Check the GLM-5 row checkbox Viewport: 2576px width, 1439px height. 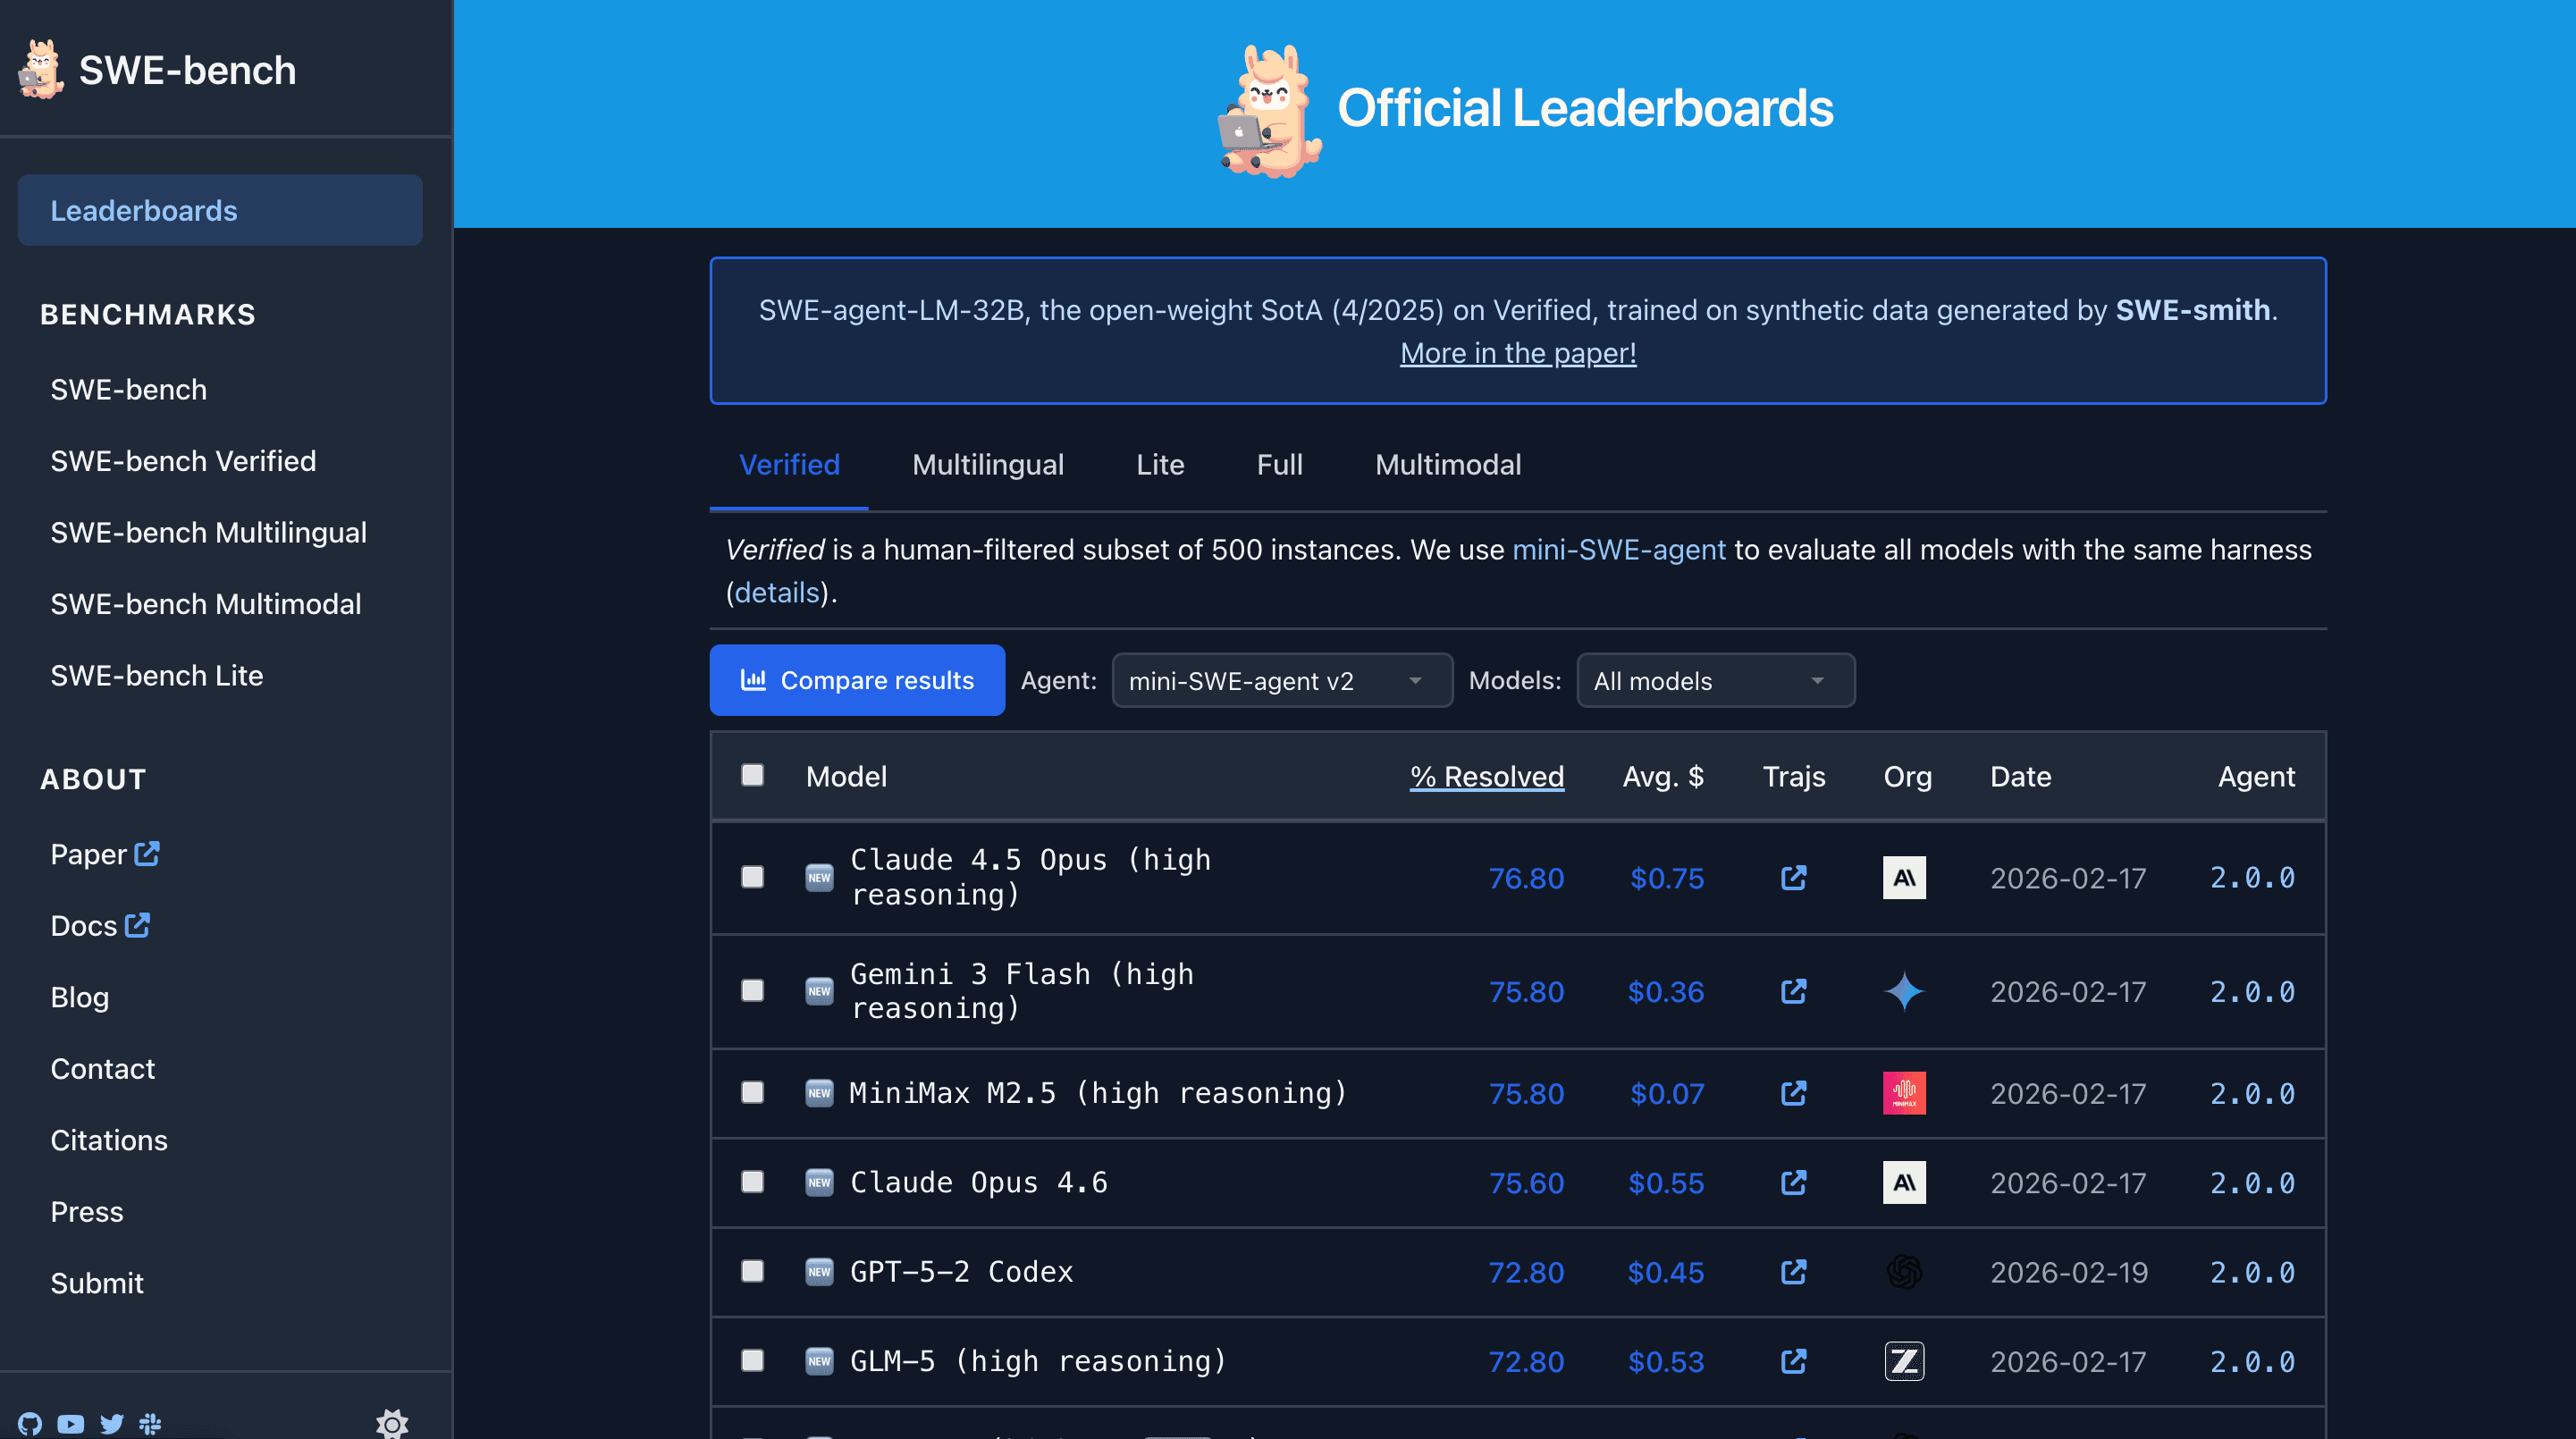[x=752, y=1360]
